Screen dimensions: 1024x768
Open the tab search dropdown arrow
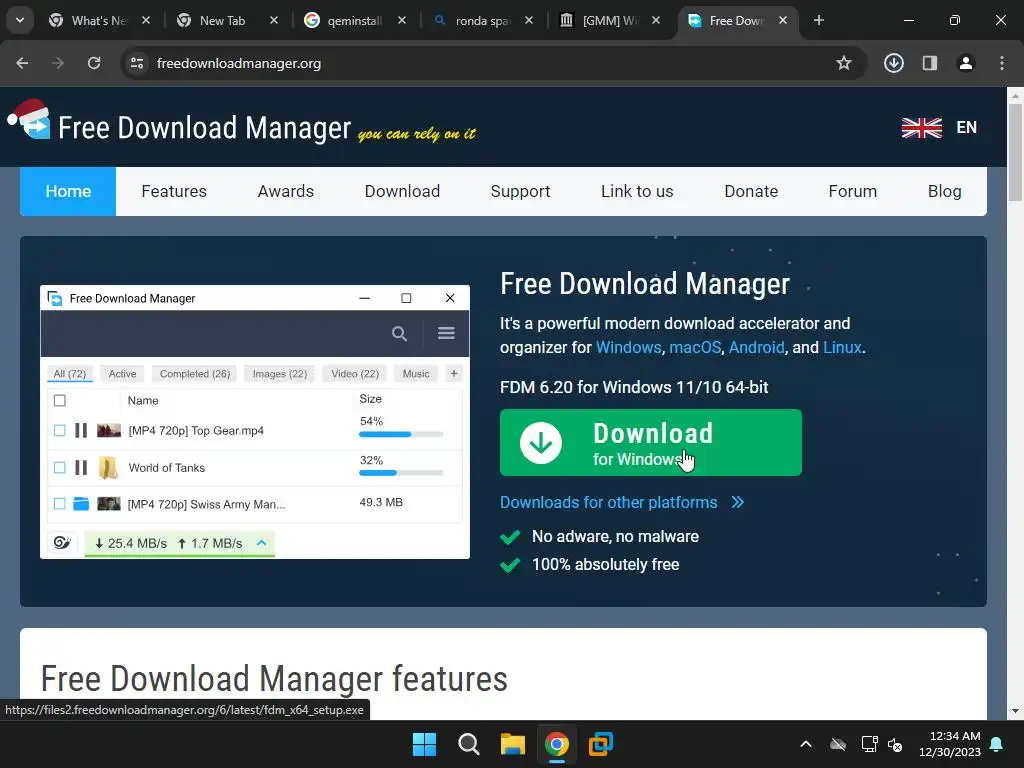pos(20,20)
